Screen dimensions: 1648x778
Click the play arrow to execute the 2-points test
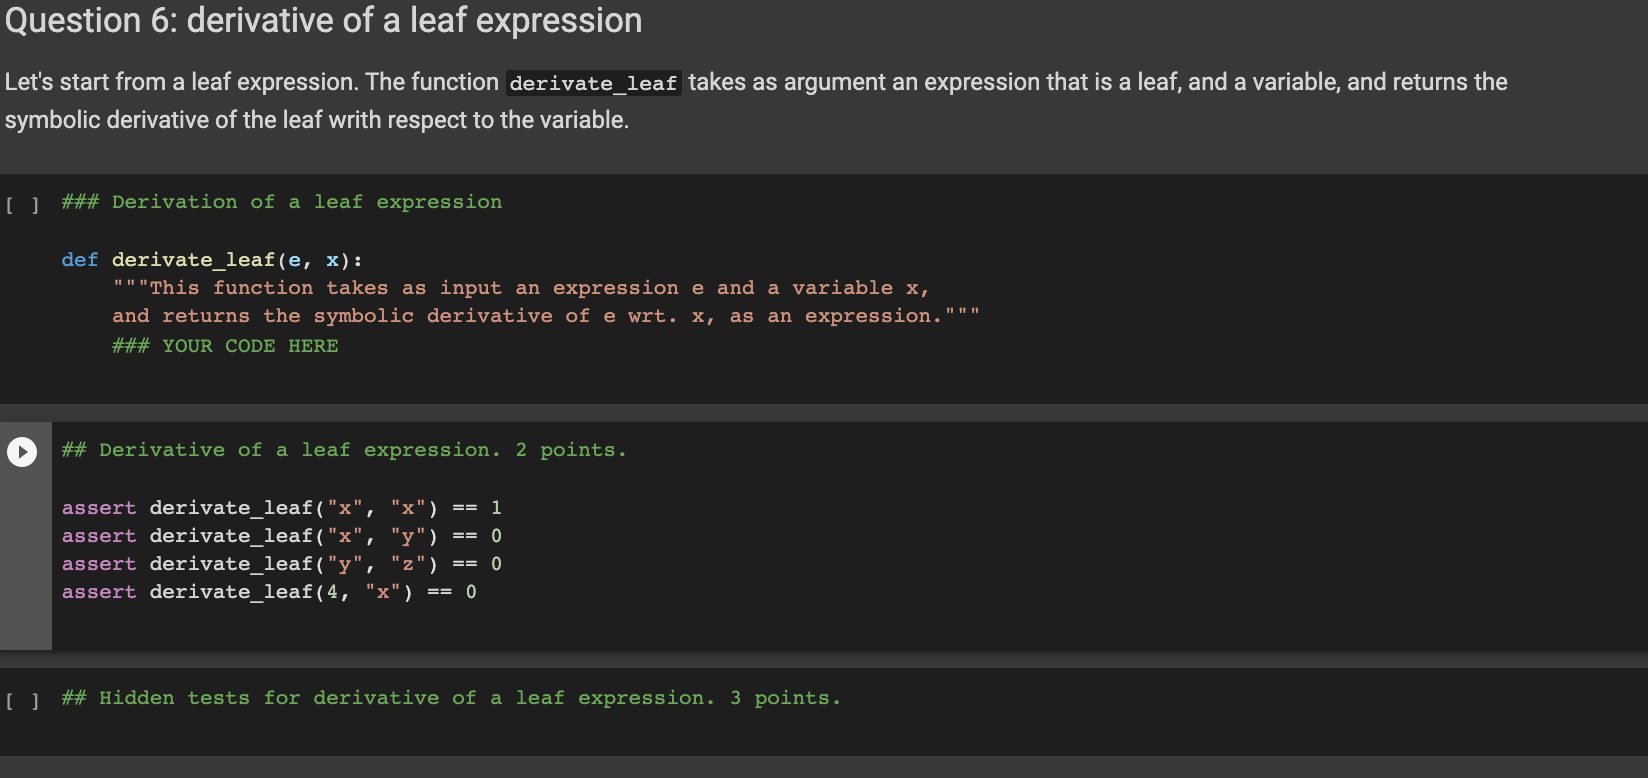coord(22,451)
